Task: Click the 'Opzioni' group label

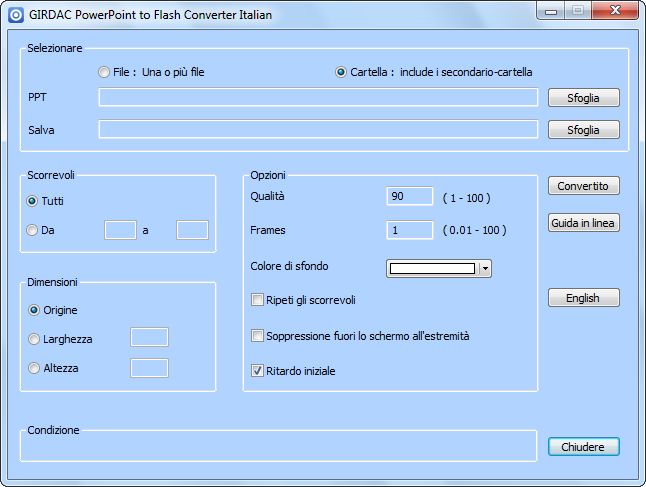Action: [x=268, y=175]
